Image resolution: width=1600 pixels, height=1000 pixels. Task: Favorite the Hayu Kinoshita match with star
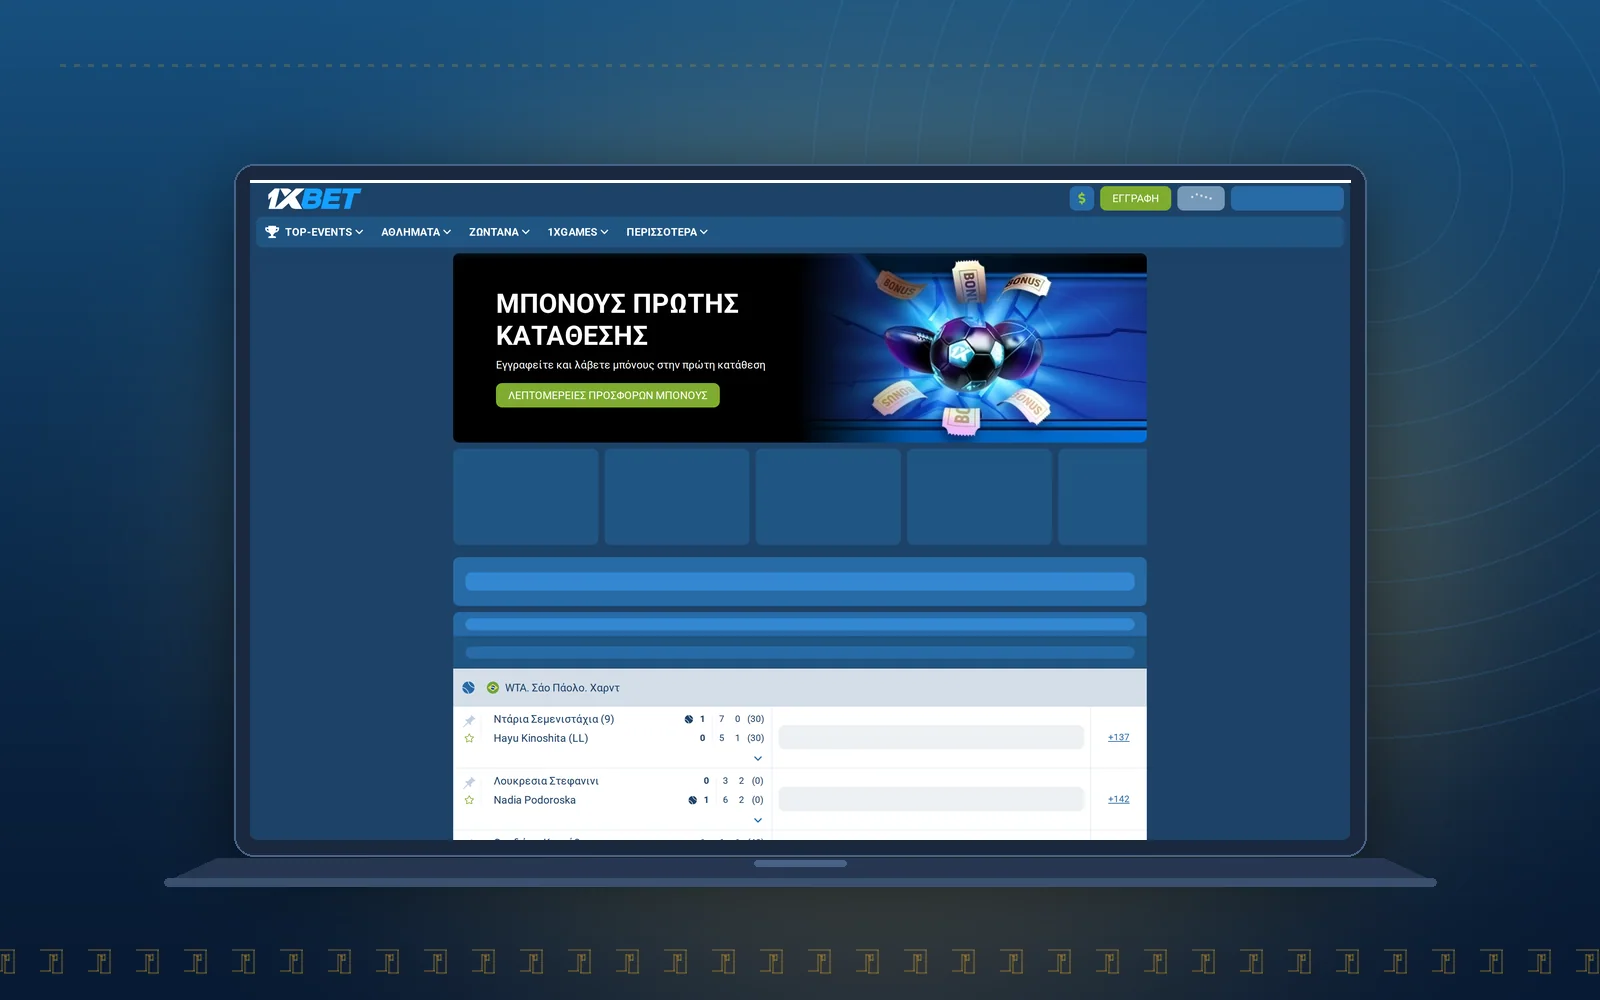click(x=469, y=739)
